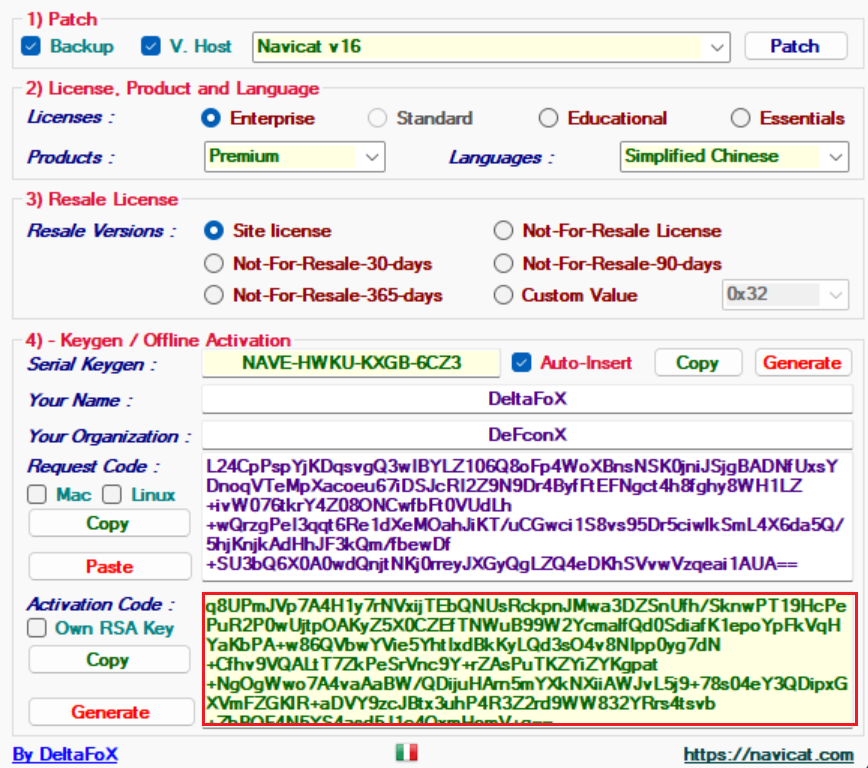This screenshot has height=768, width=868.
Task: Expand the Products dropdown showing Premium
Action: pos(373,157)
